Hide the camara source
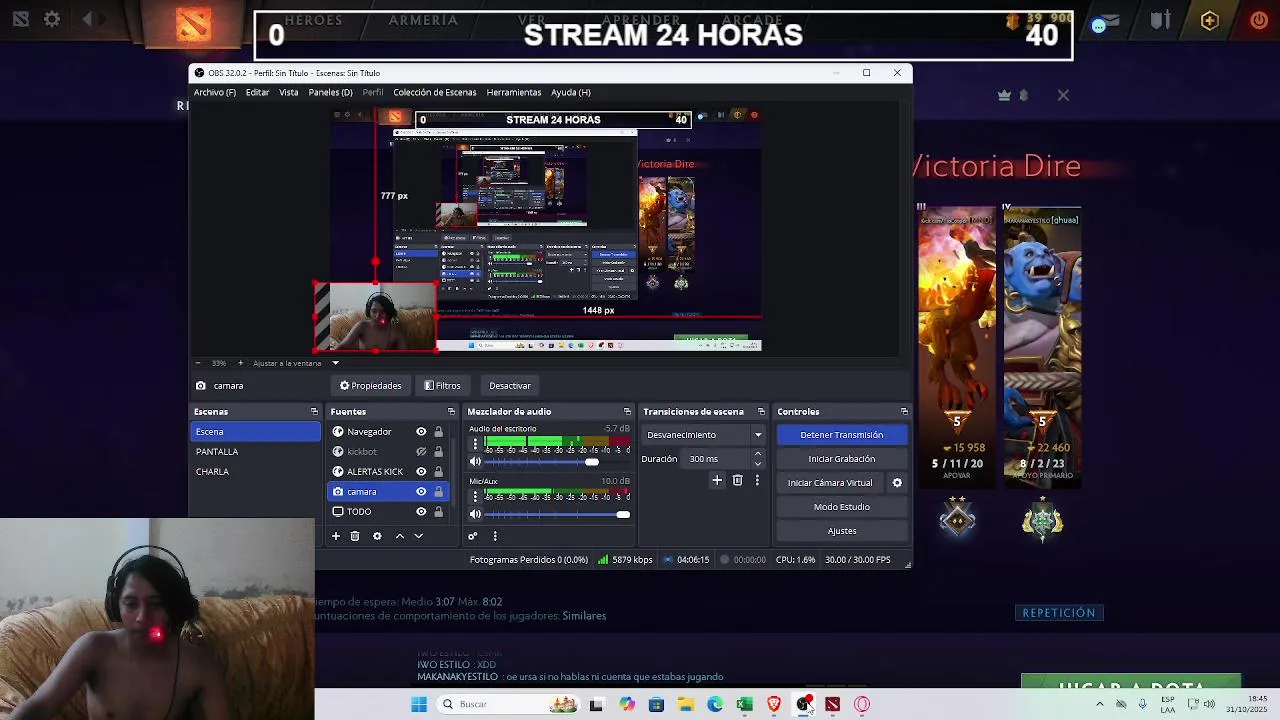This screenshot has height=720, width=1280. click(x=421, y=492)
